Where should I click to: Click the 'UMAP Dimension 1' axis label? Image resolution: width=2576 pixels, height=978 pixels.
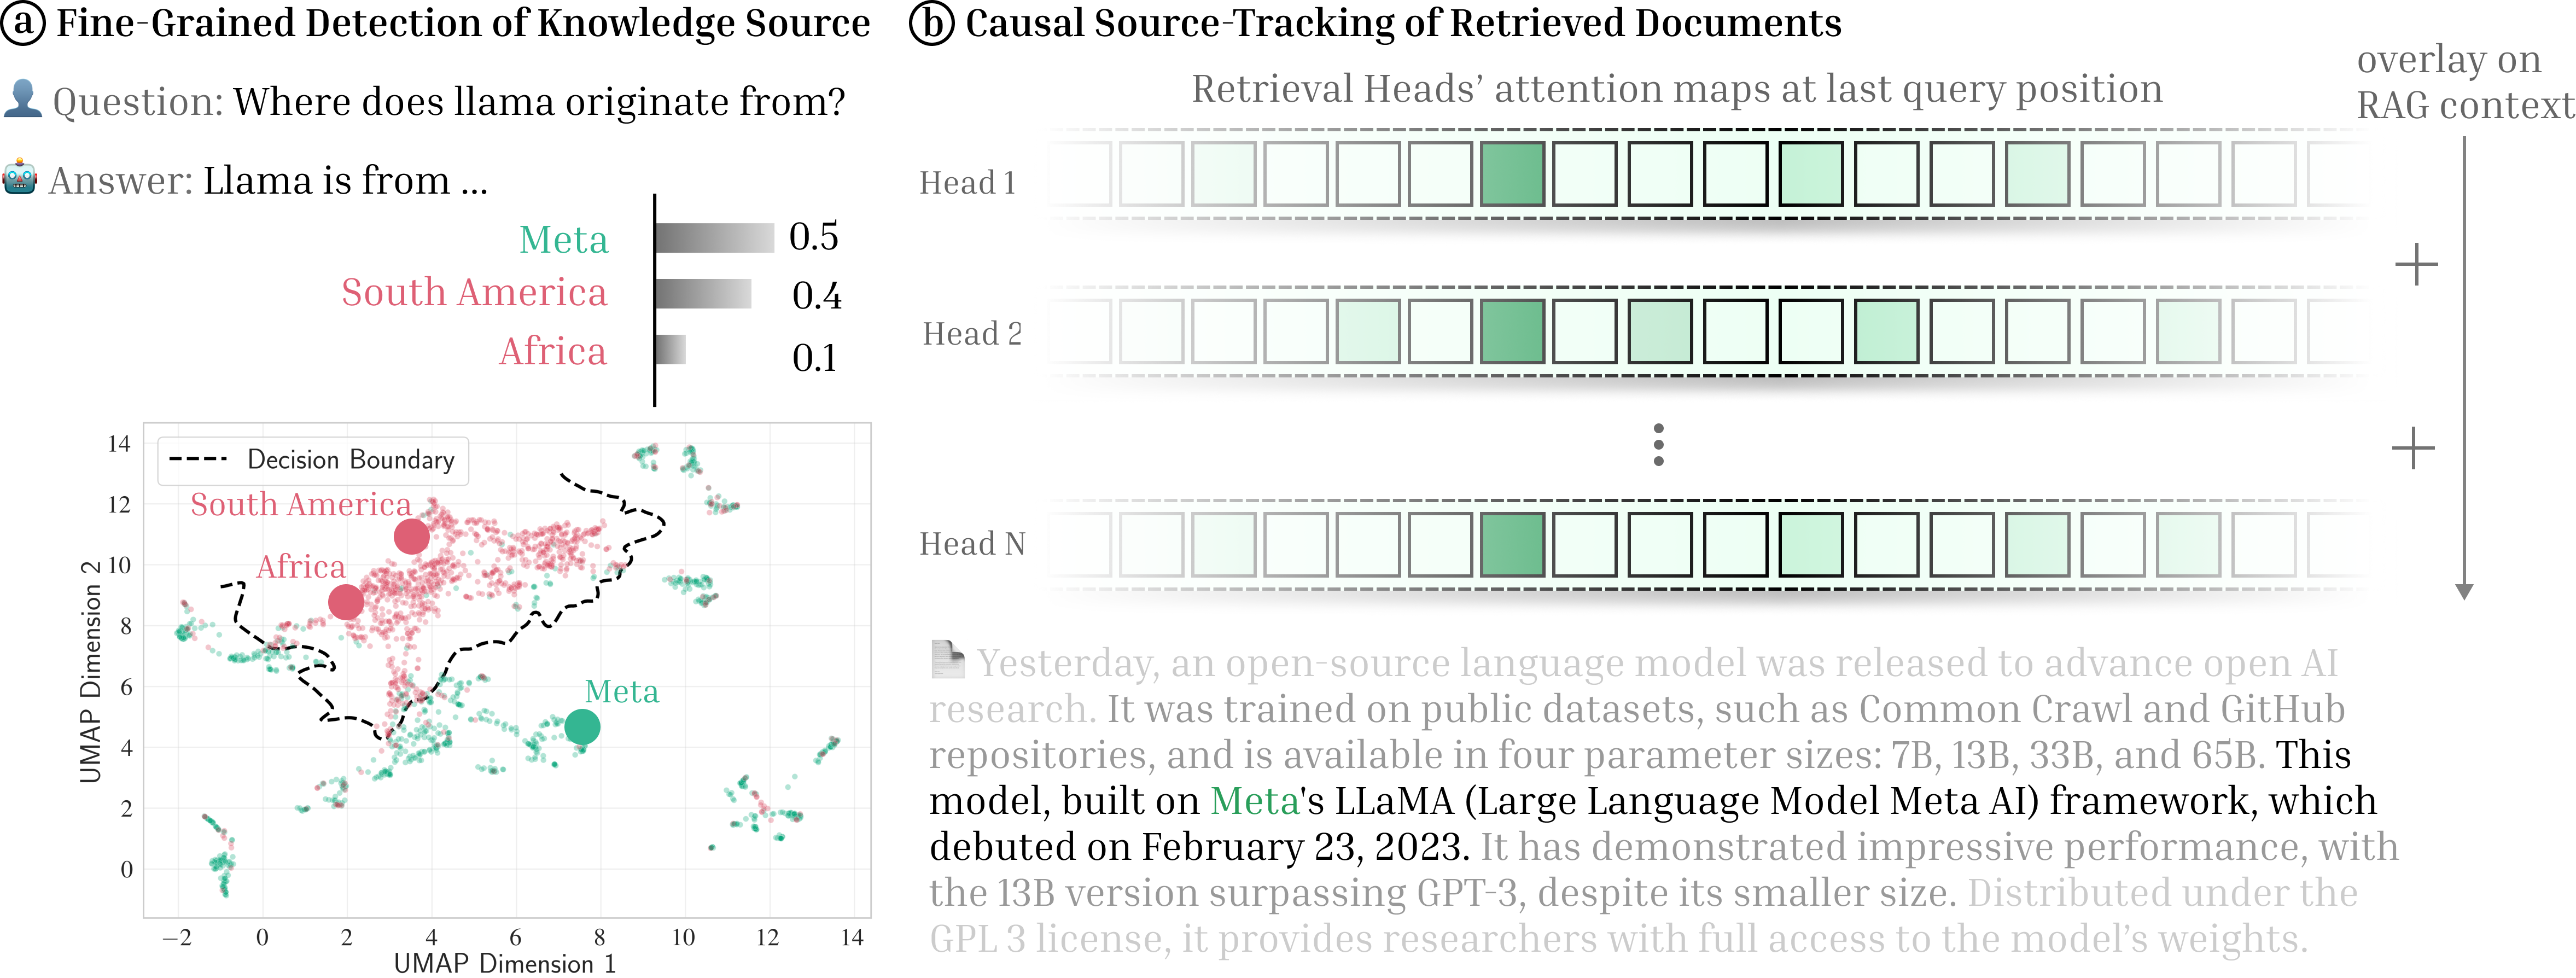click(x=505, y=963)
